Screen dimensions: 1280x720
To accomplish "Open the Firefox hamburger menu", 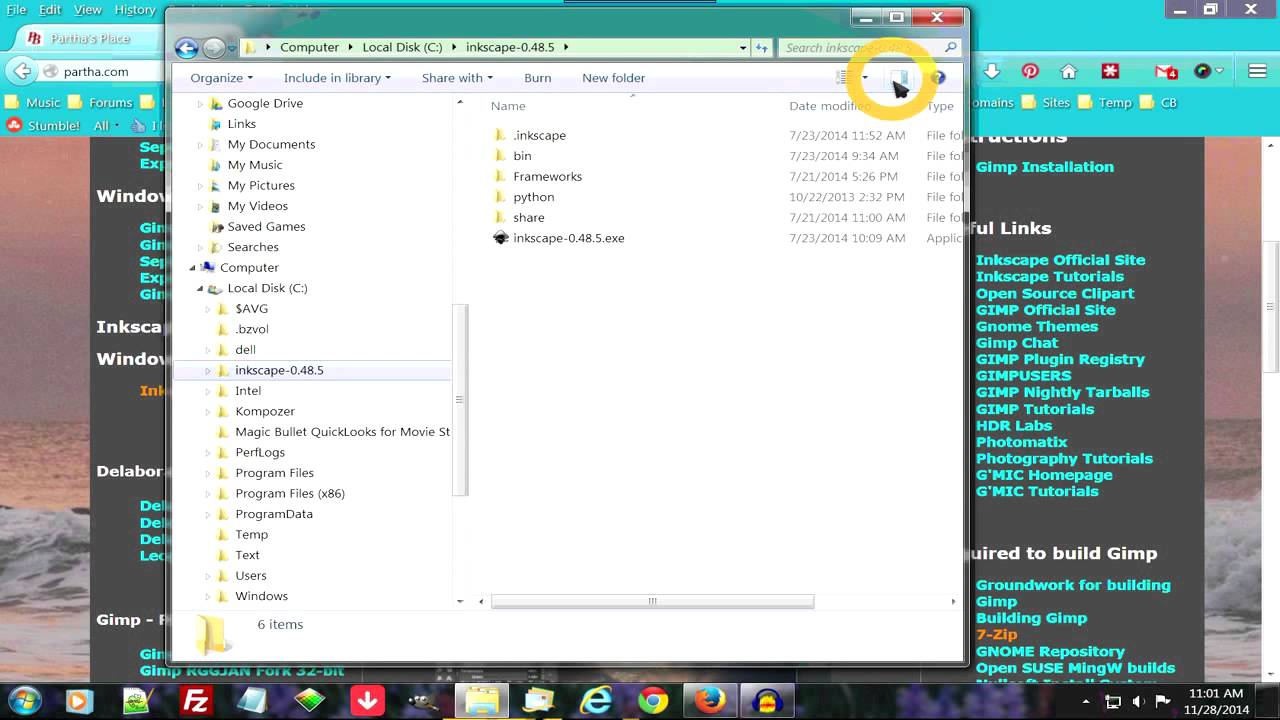I will coord(1257,71).
